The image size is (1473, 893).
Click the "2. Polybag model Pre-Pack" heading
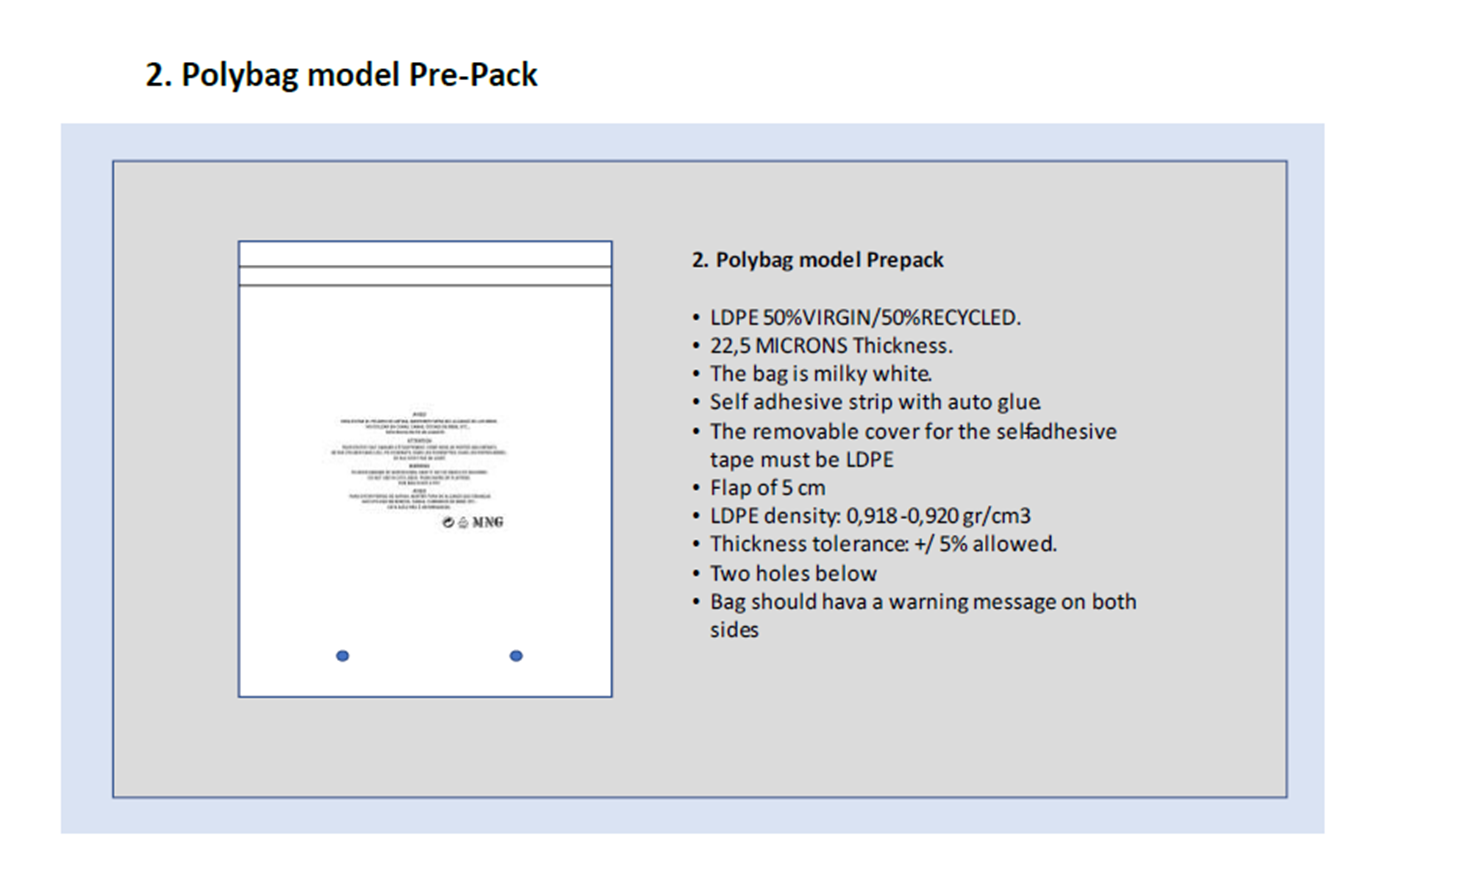[x=341, y=75]
